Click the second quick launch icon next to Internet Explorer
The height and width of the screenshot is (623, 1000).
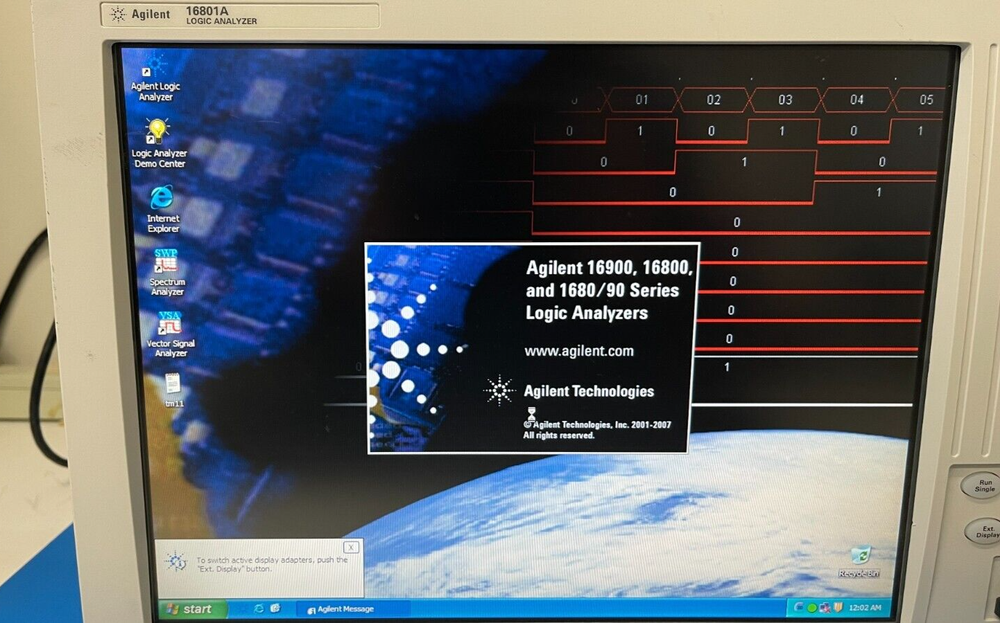275,608
